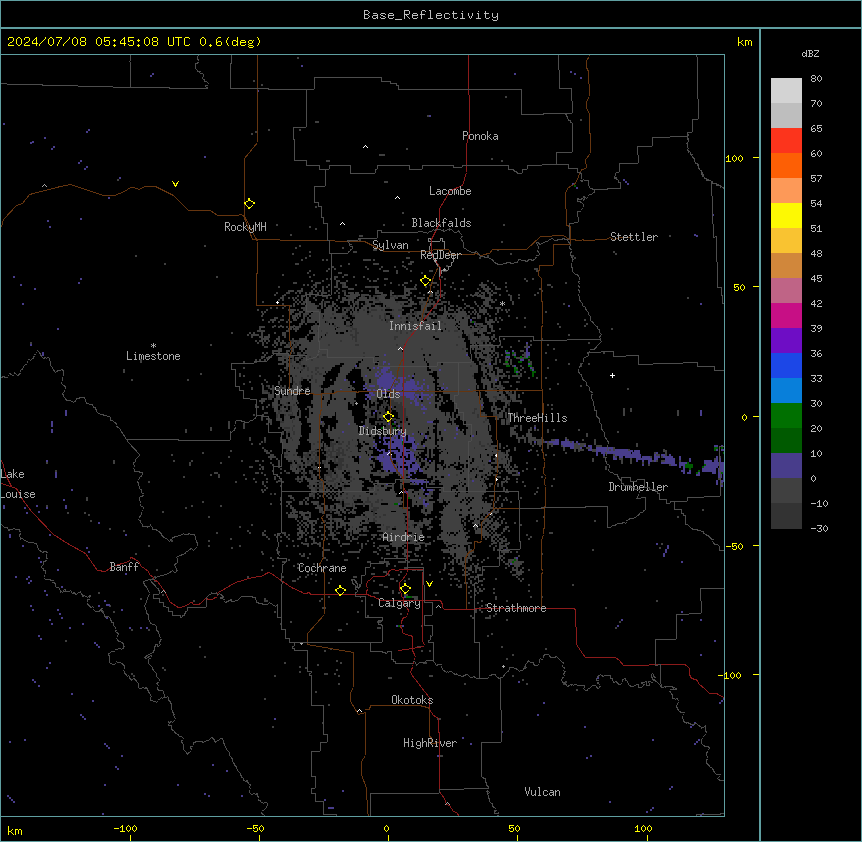Viewport: 862px width, 842px height.
Task: Pick the white 70-80 dBZ legend swatch
Action: [786, 91]
